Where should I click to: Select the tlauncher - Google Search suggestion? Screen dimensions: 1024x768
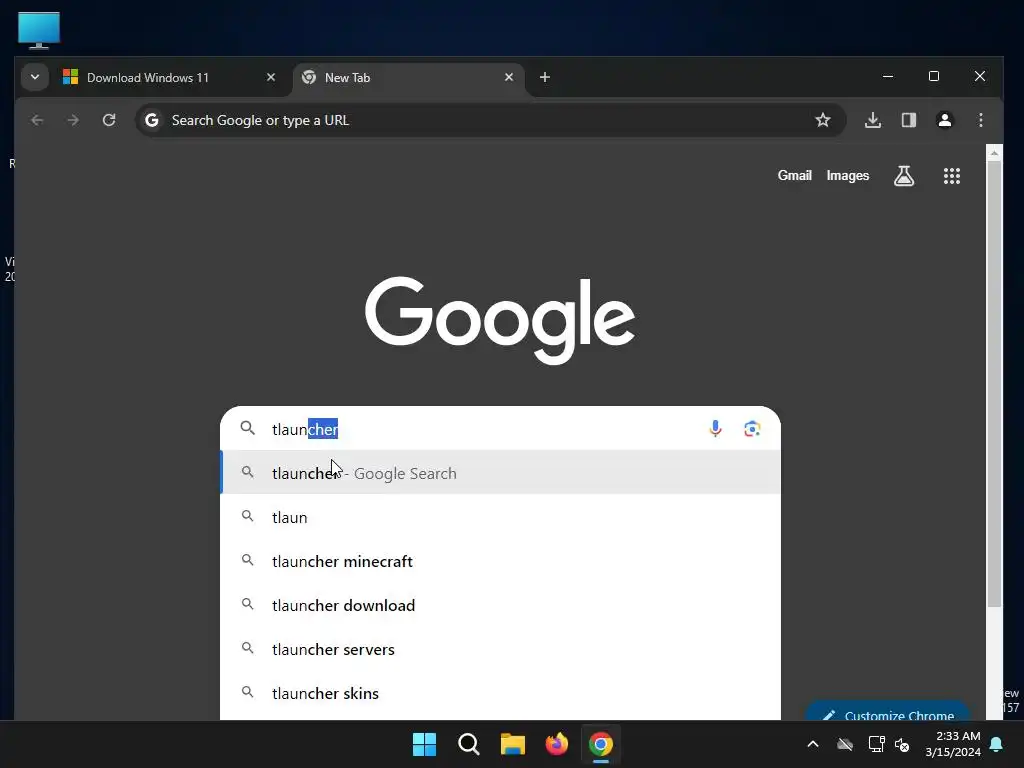coord(500,473)
